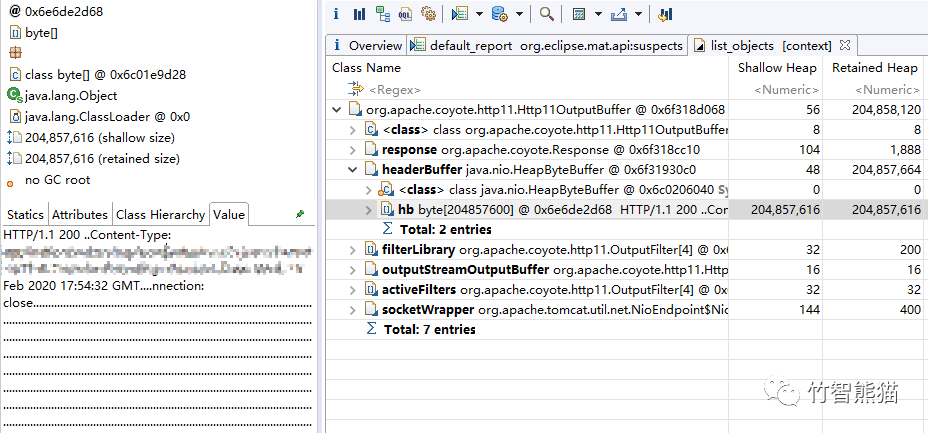Click the <Numeric> filter under Retained Heap
The height and width of the screenshot is (433, 928).
tap(887, 90)
